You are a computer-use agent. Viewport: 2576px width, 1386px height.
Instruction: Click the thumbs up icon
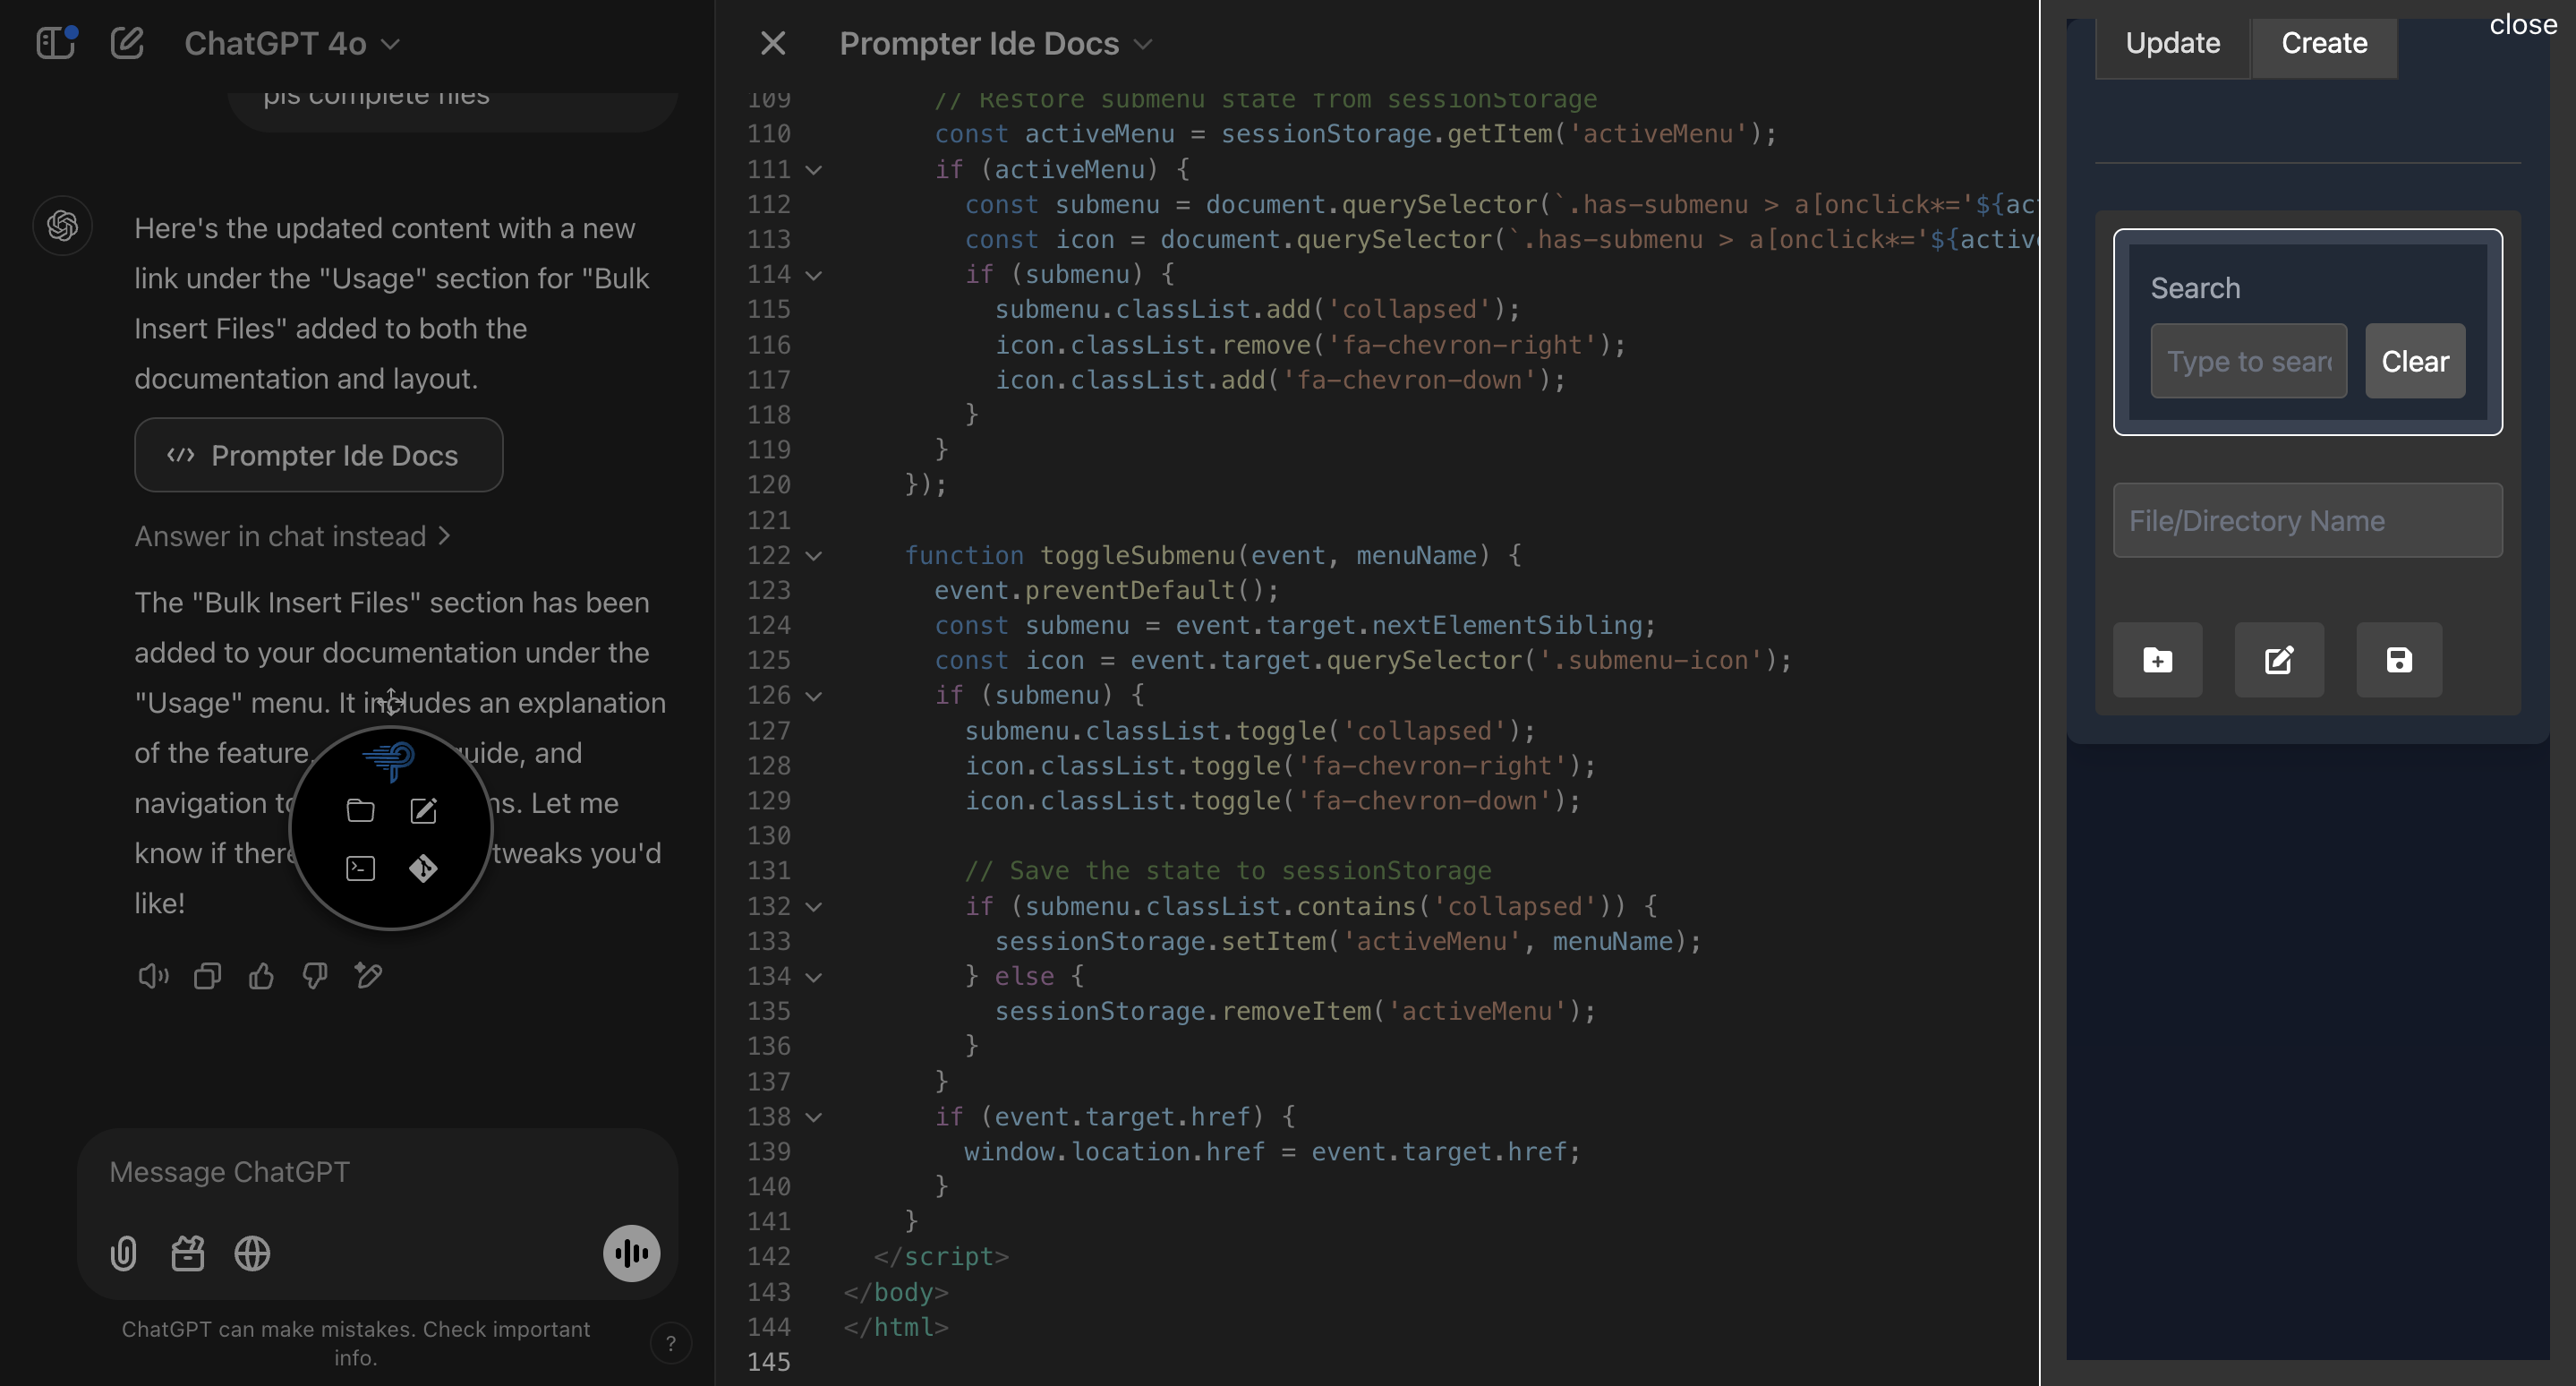click(x=261, y=976)
